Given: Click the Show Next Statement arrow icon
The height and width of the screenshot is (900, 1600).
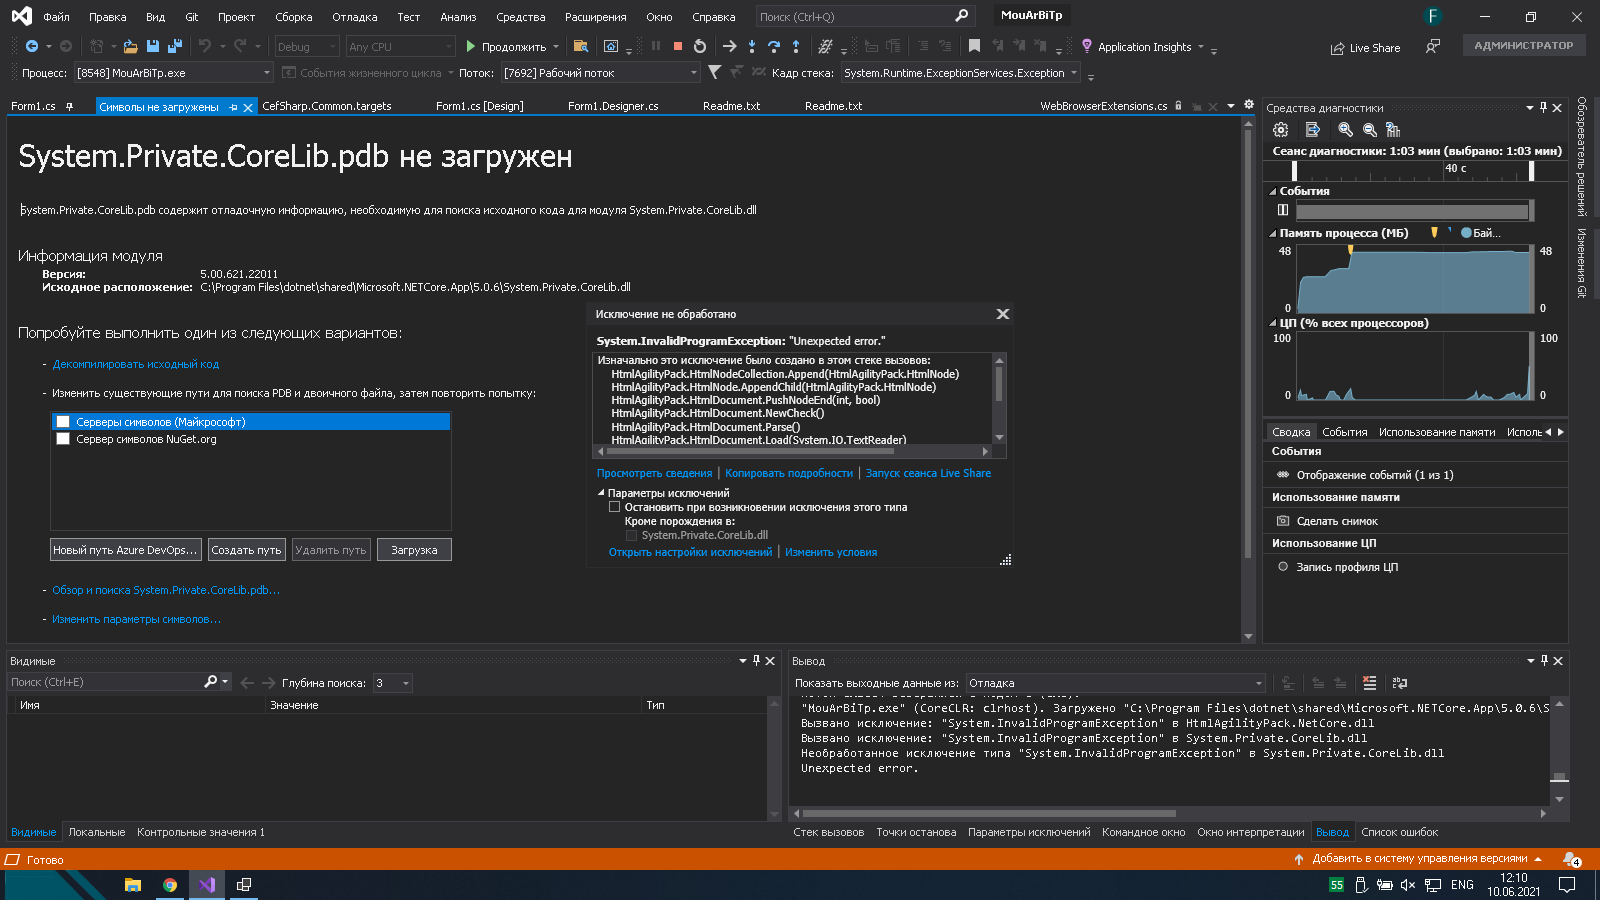Looking at the screenshot, I should 729,46.
